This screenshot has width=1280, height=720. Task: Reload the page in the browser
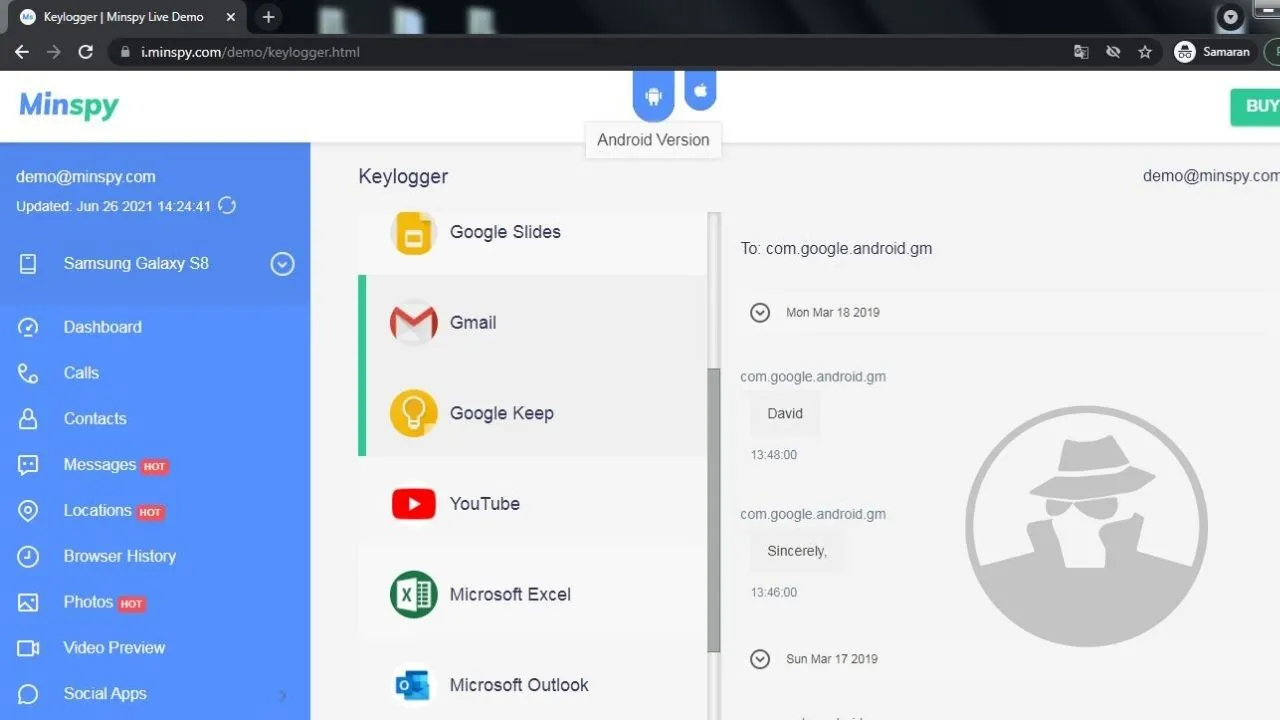tap(86, 52)
